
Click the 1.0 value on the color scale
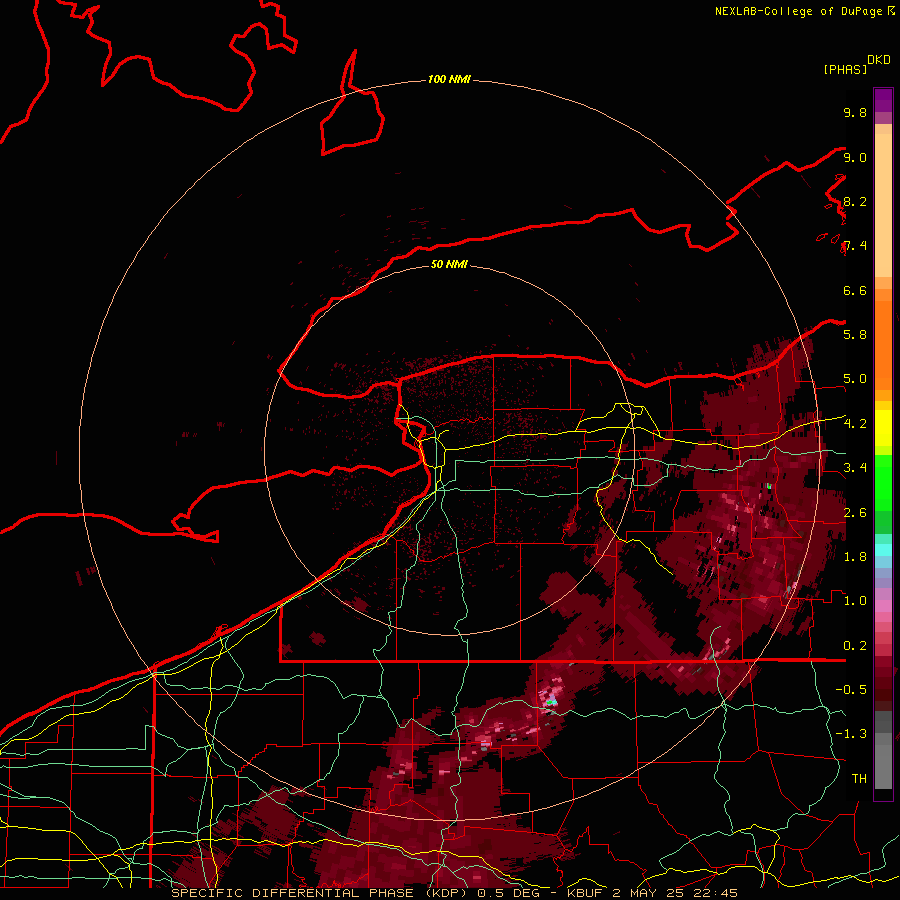pyautogui.click(x=855, y=600)
